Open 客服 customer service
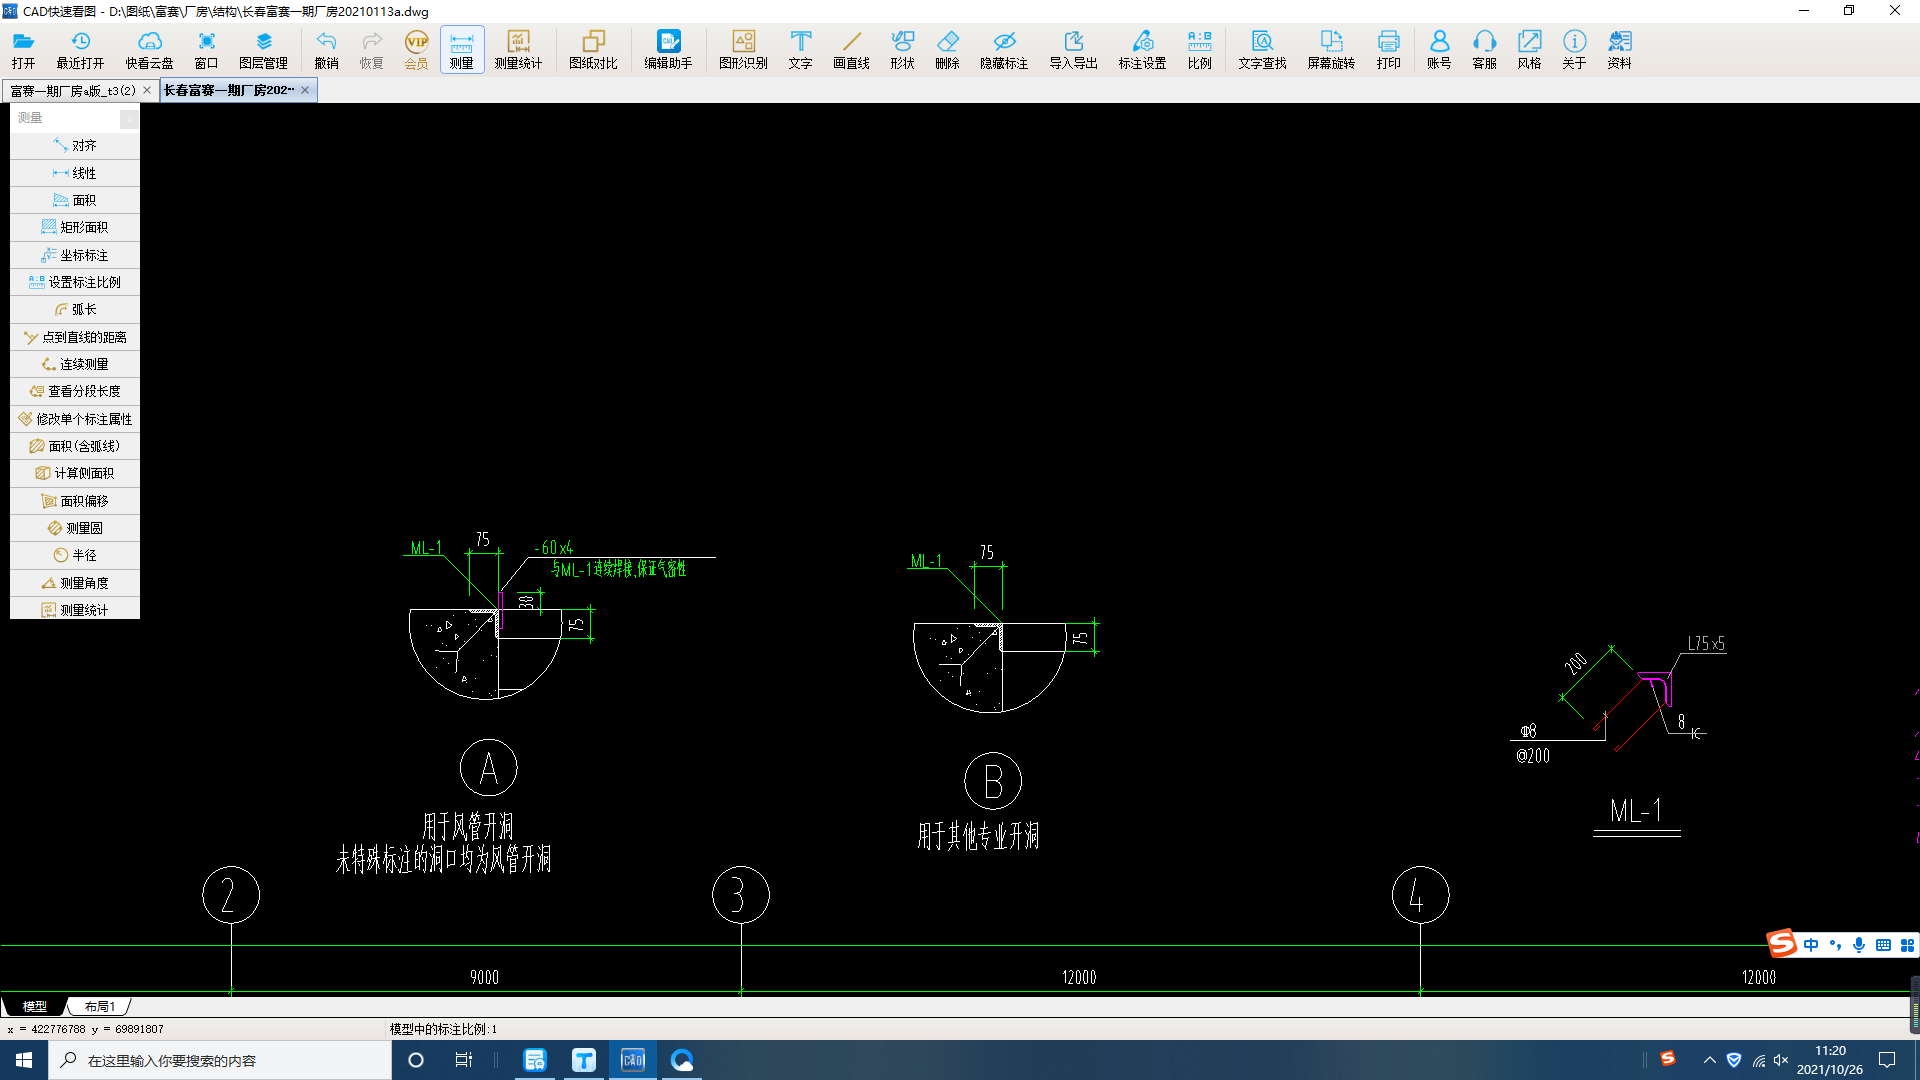Screen dimensions: 1920x1080 [x=1484, y=50]
